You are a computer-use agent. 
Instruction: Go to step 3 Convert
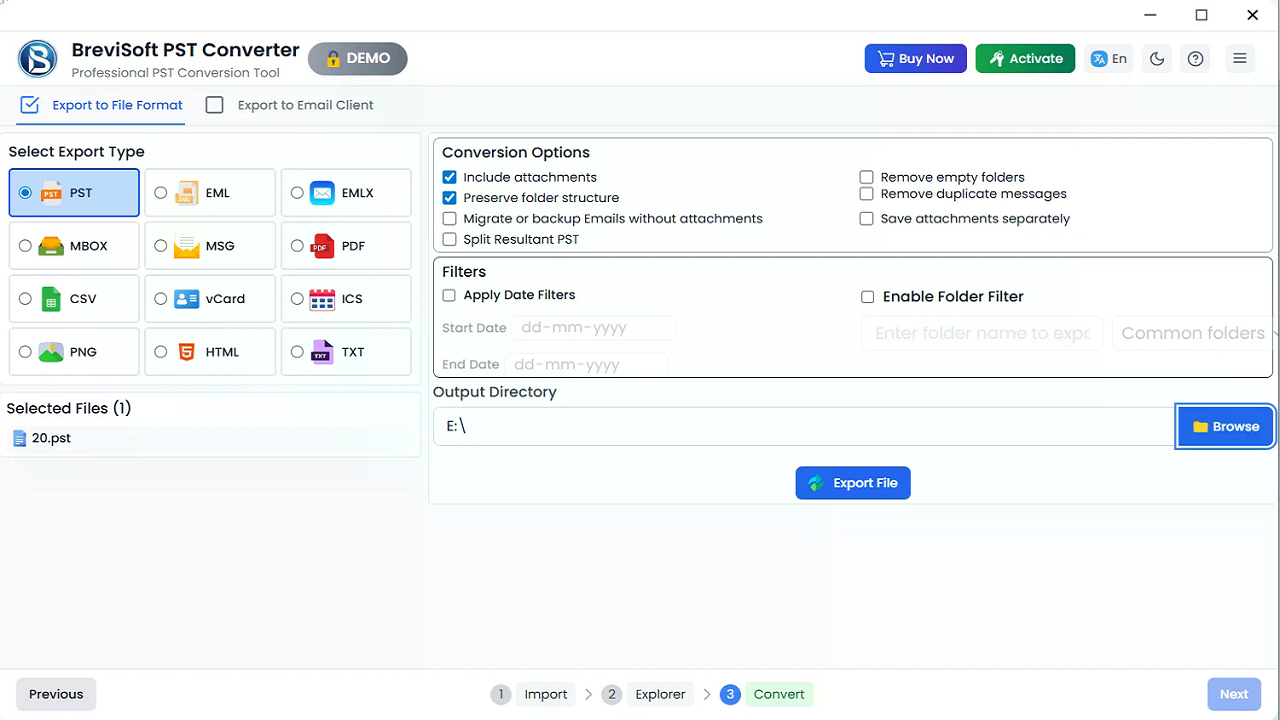(766, 694)
